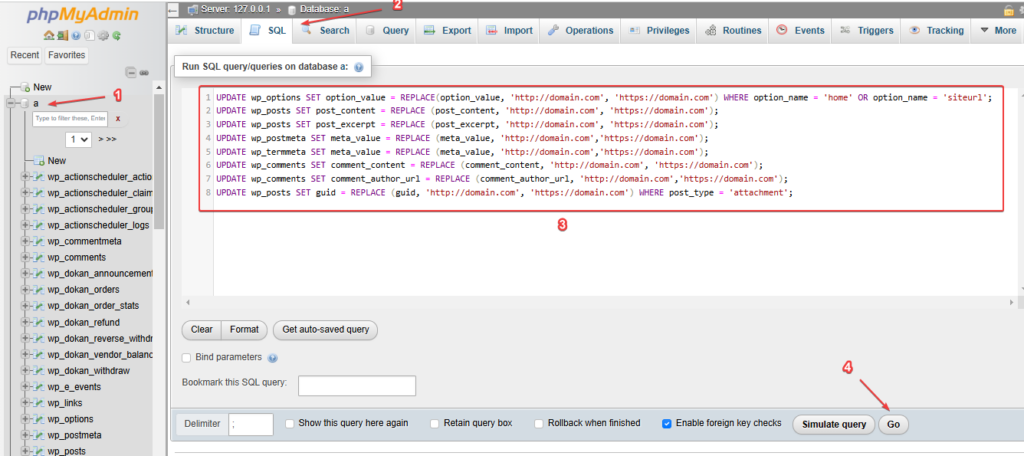Click the table icon beside wp_dokan_orders
The width and height of the screenshot is (1024, 456).
click(x=39, y=289)
